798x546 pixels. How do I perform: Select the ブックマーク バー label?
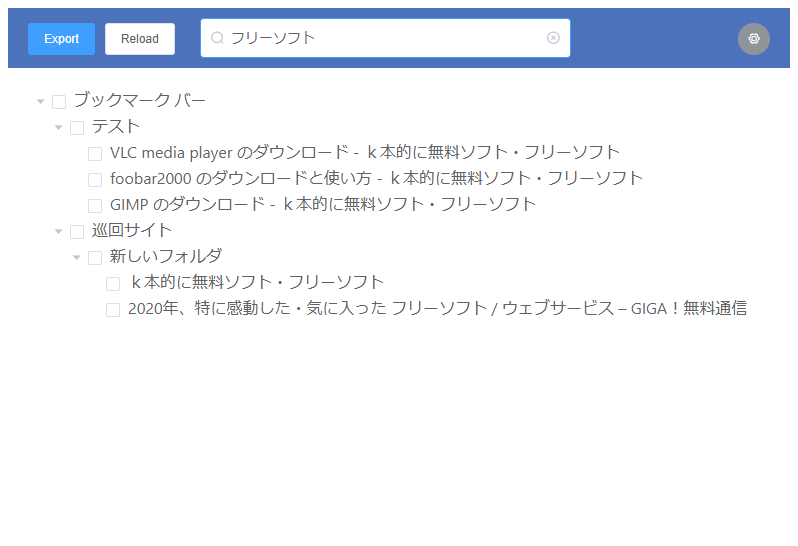139,100
